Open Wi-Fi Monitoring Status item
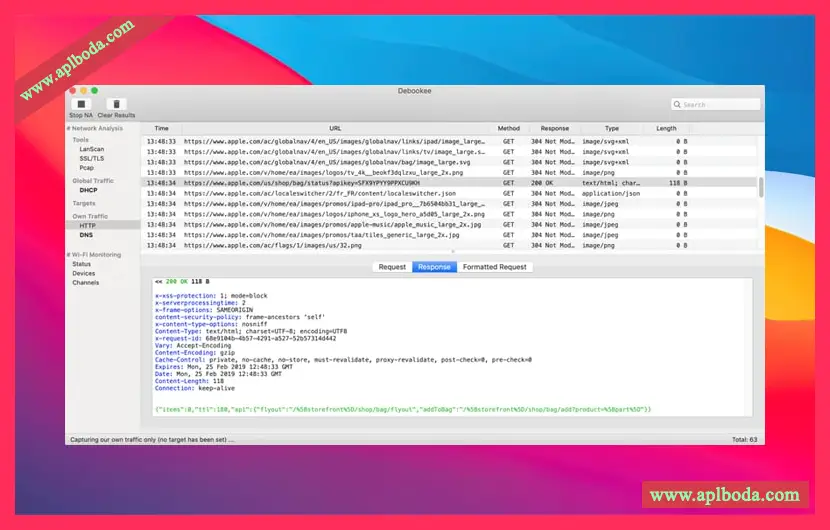The height and width of the screenshot is (530, 830). click(x=82, y=264)
